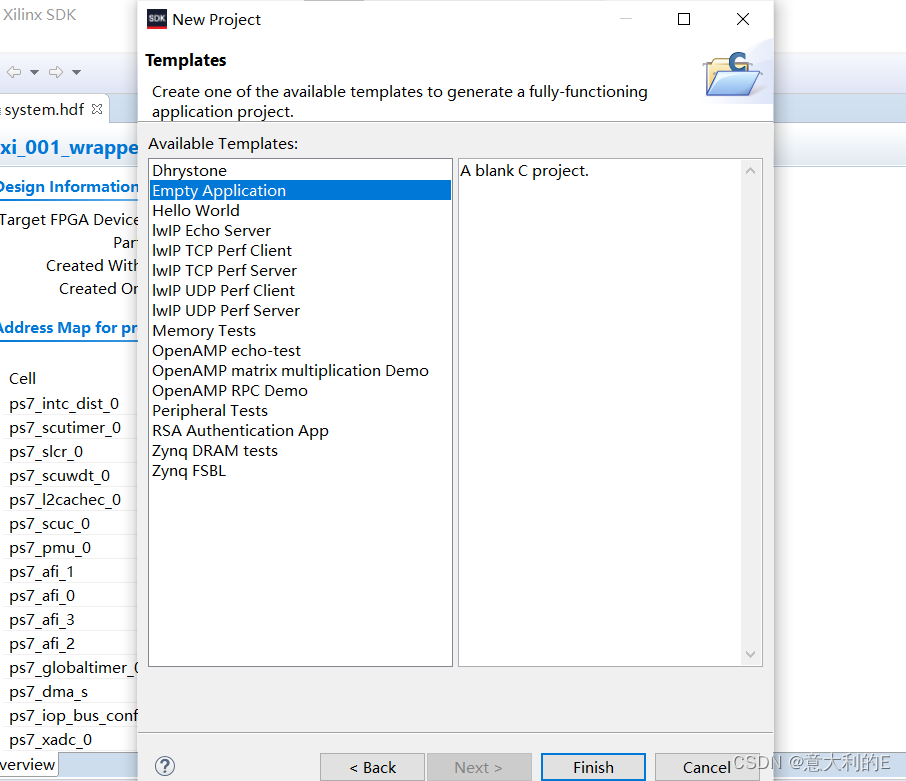Viewport: 906px width, 781px height.
Task: Choose the Hello World template
Action: (x=300, y=210)
